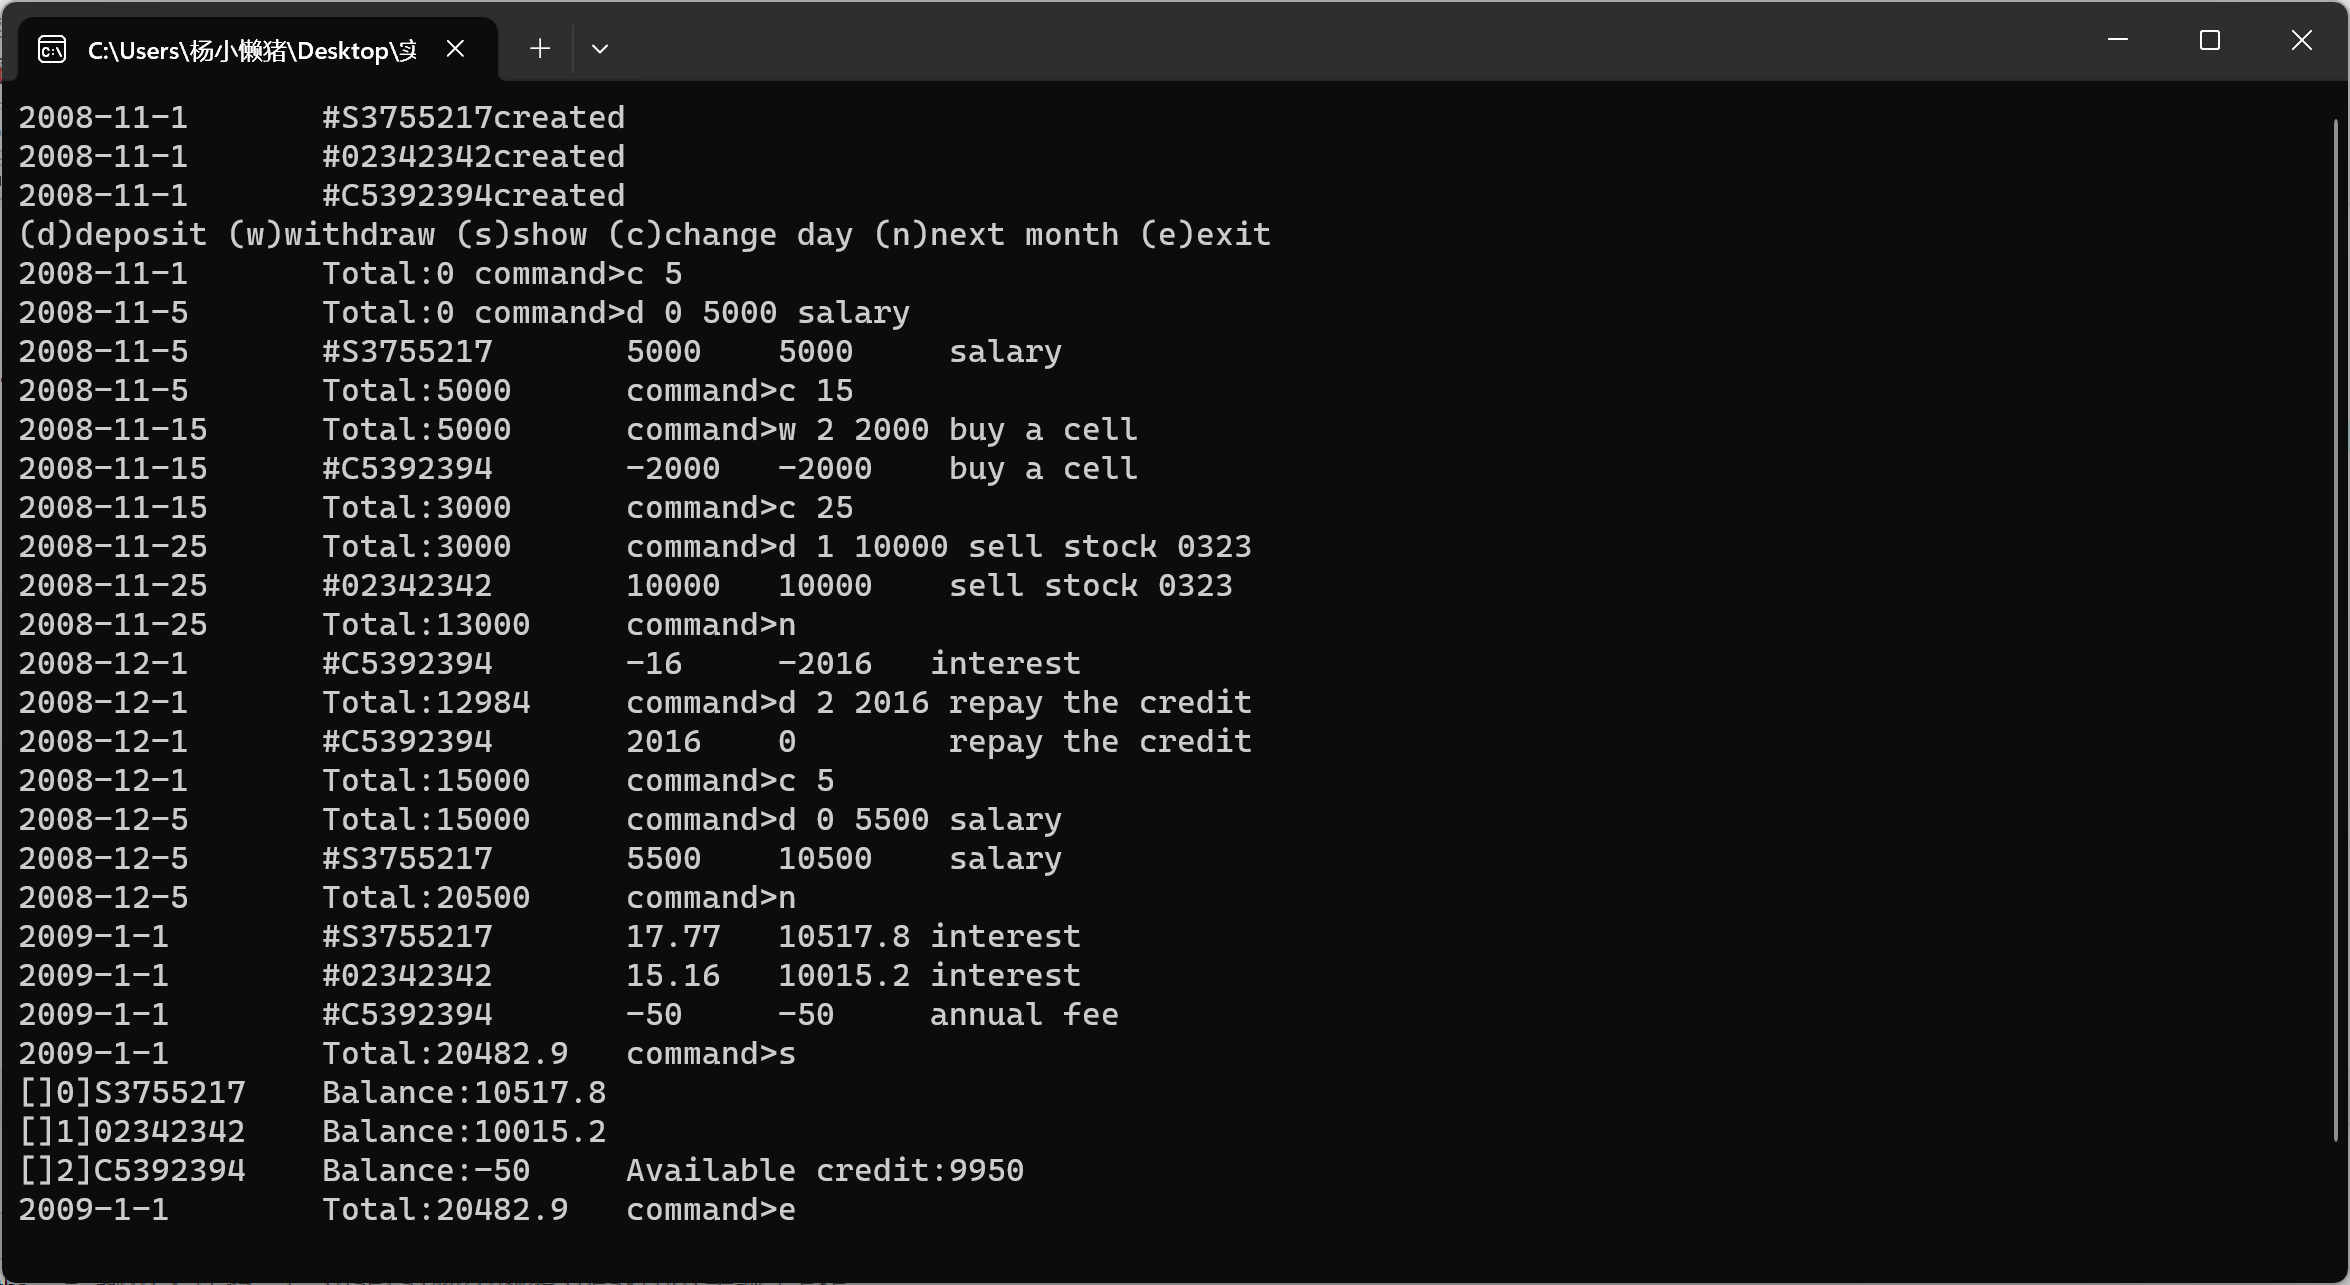
Task: Click 'Total:13000' on the 2008-11-25 line
Action: (x=425, y=624)
